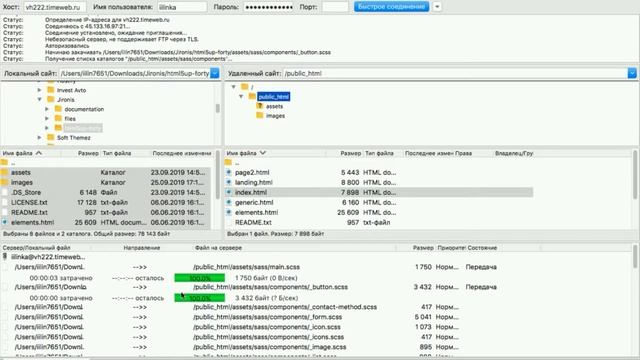Select _image.scss queue entry
The height and width of the screenshot is (360, 640).
[316, 347]
